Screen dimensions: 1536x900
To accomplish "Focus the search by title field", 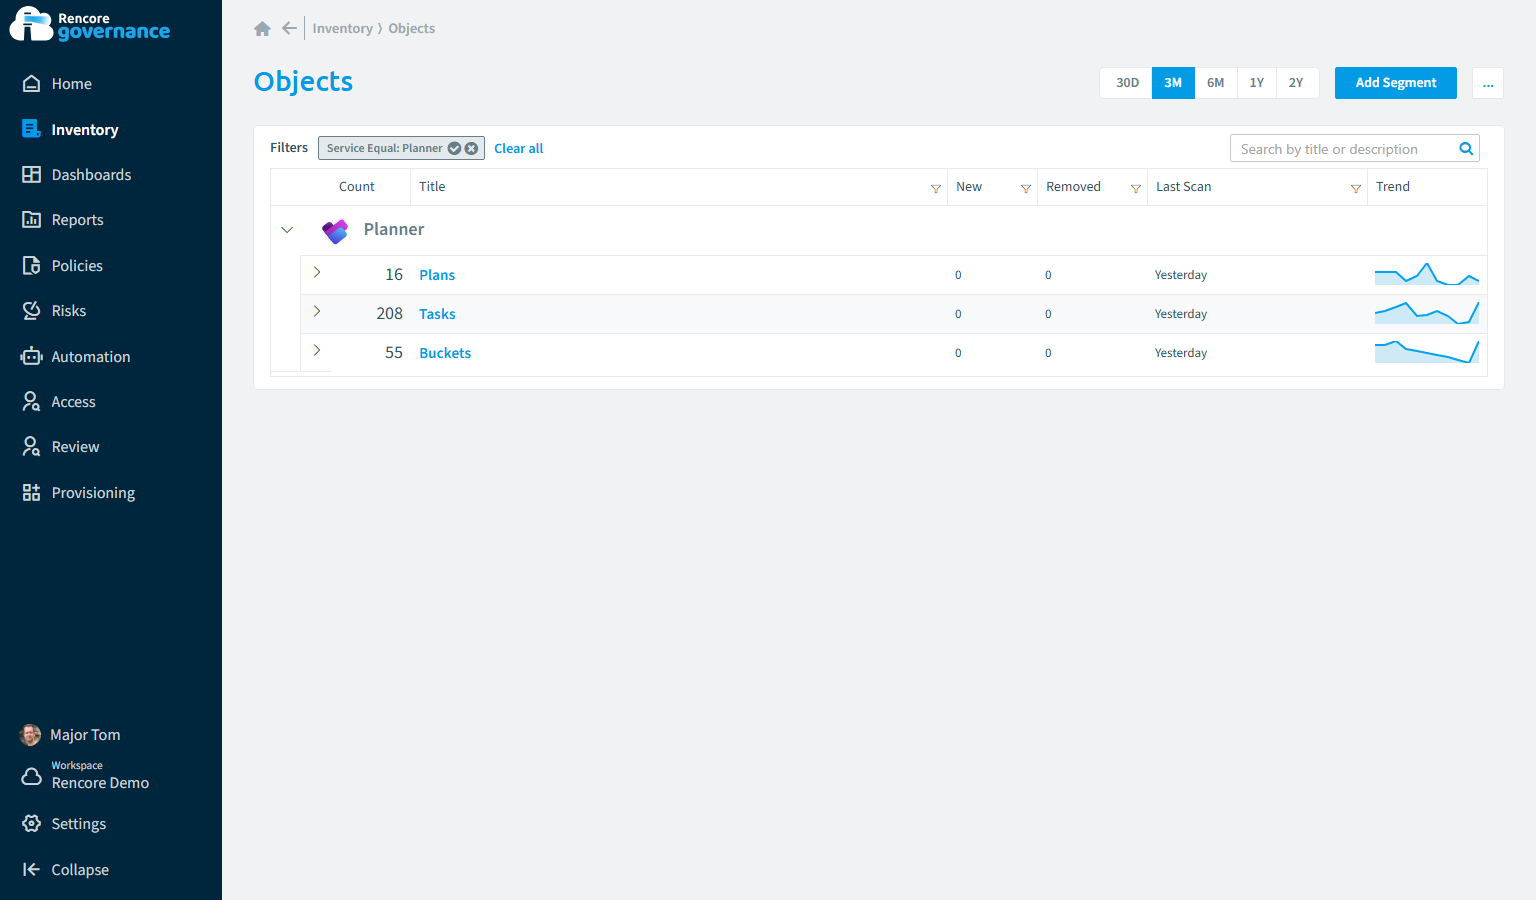I will (1344, 149).
